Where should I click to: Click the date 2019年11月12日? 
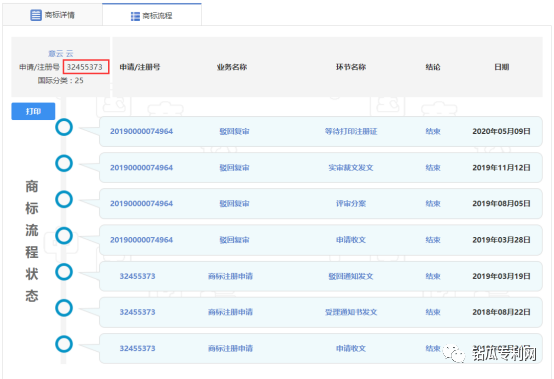(501, 167)
